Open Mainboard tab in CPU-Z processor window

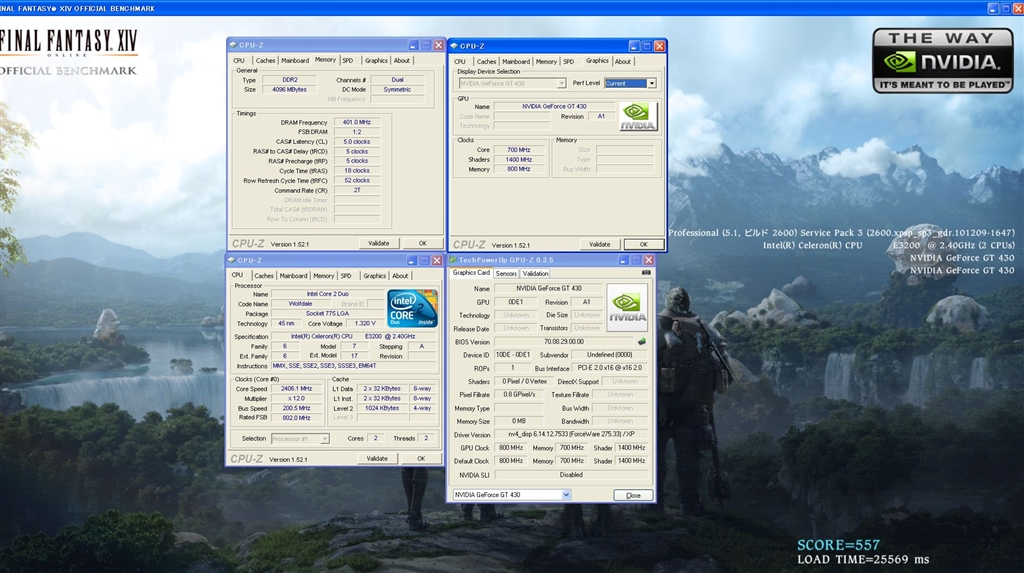coord(293,276)
